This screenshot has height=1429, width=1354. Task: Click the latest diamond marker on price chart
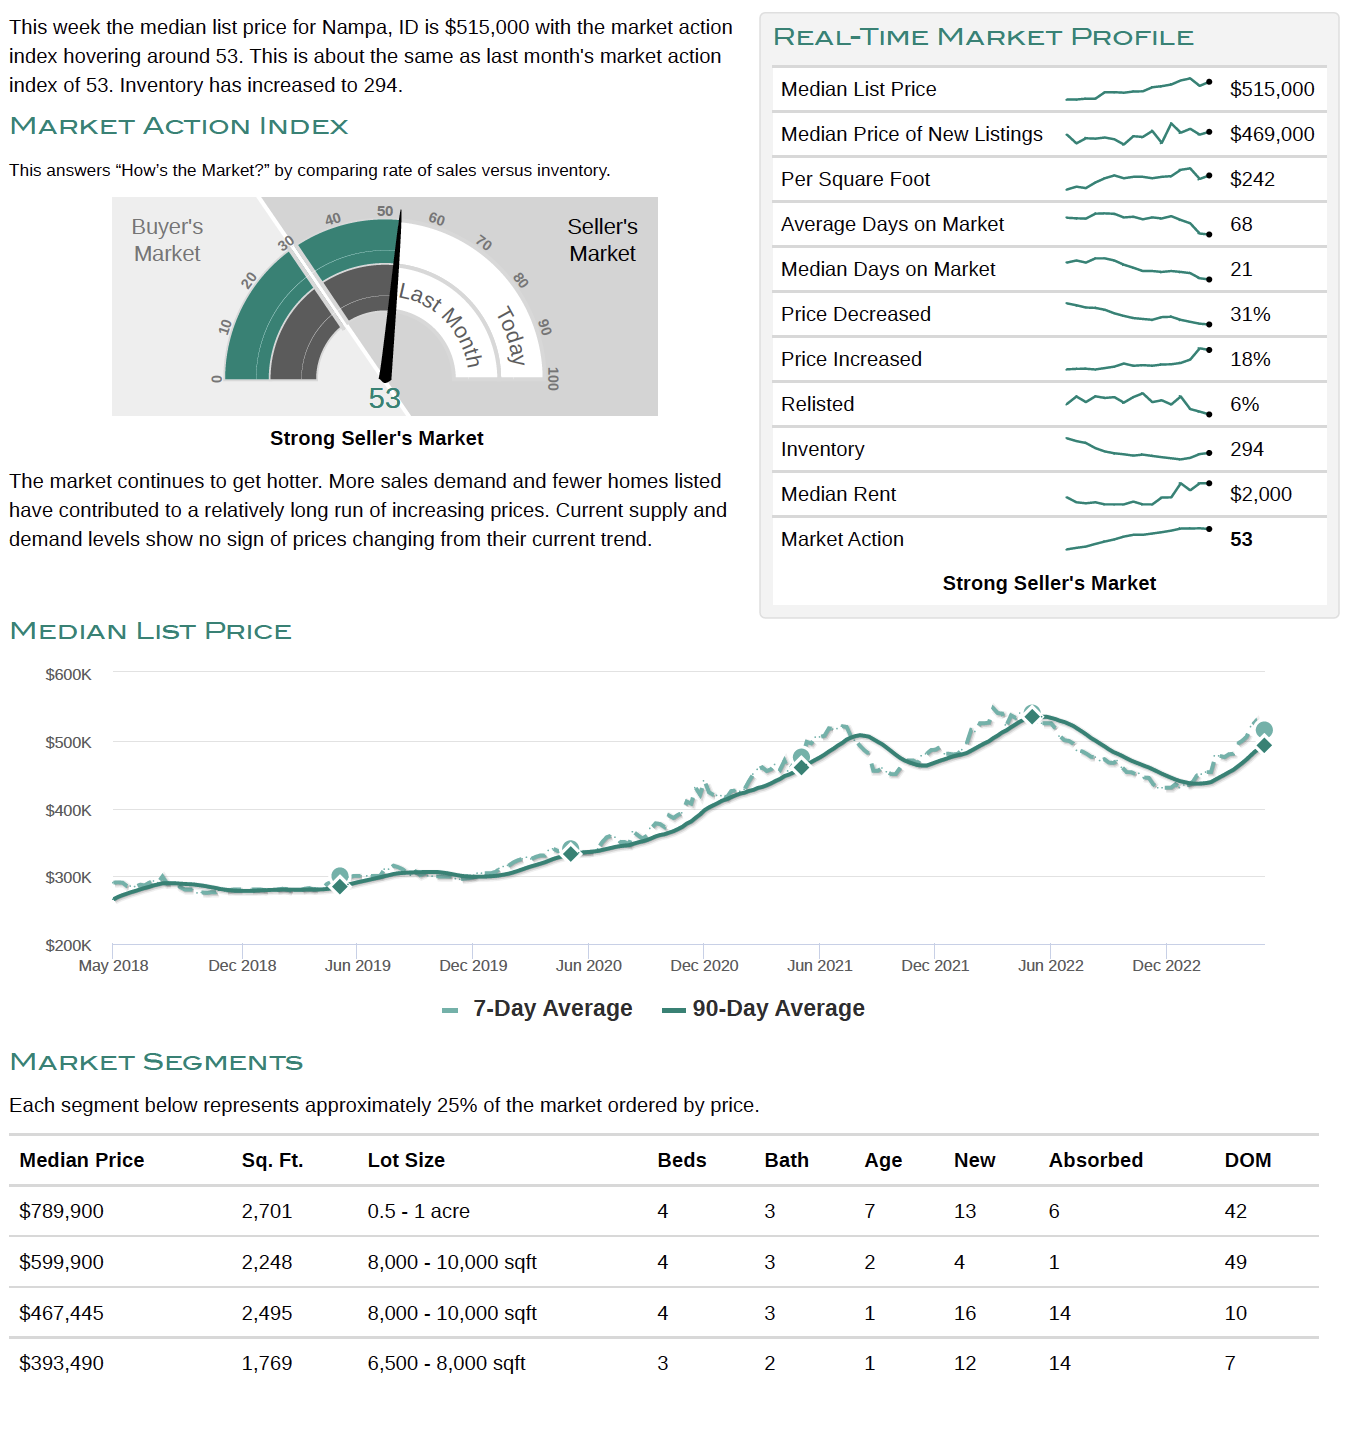(1264, 745)
